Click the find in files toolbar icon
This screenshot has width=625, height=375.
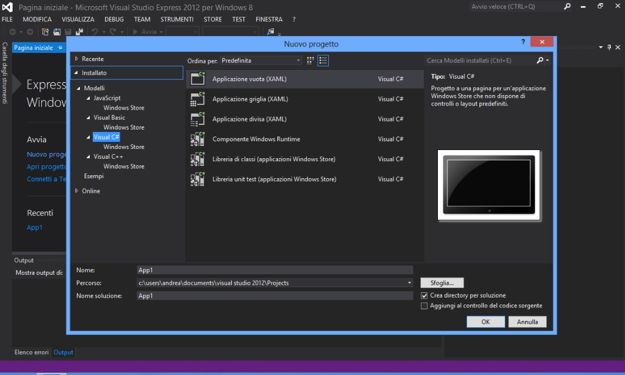tap(271, 31)
